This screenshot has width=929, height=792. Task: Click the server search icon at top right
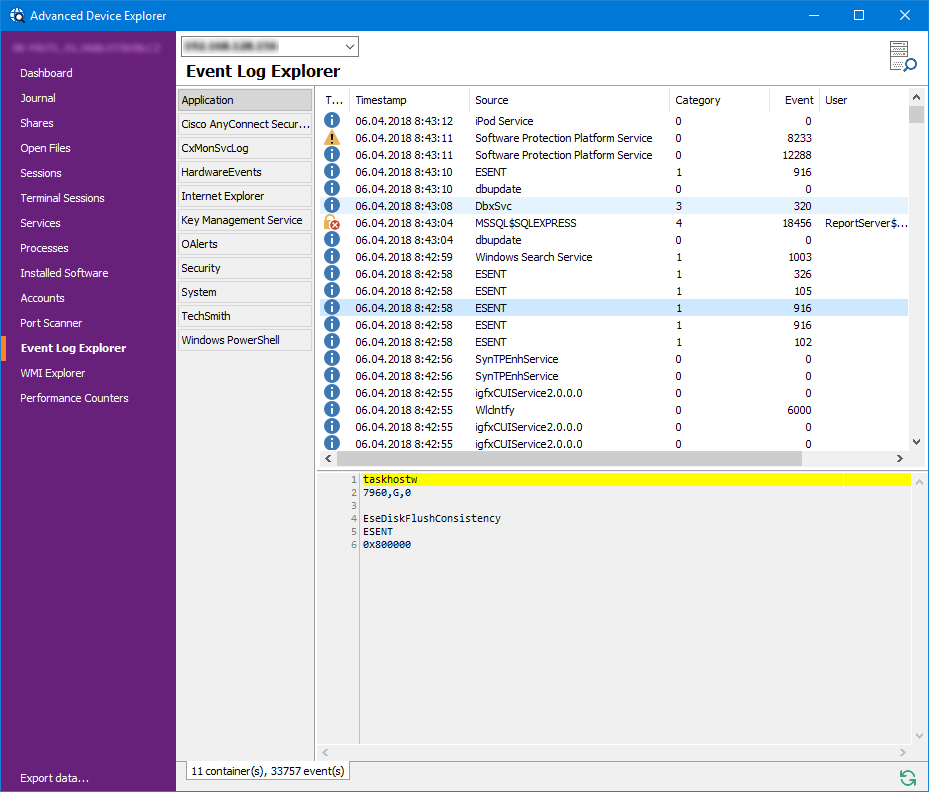click(902, 56)
